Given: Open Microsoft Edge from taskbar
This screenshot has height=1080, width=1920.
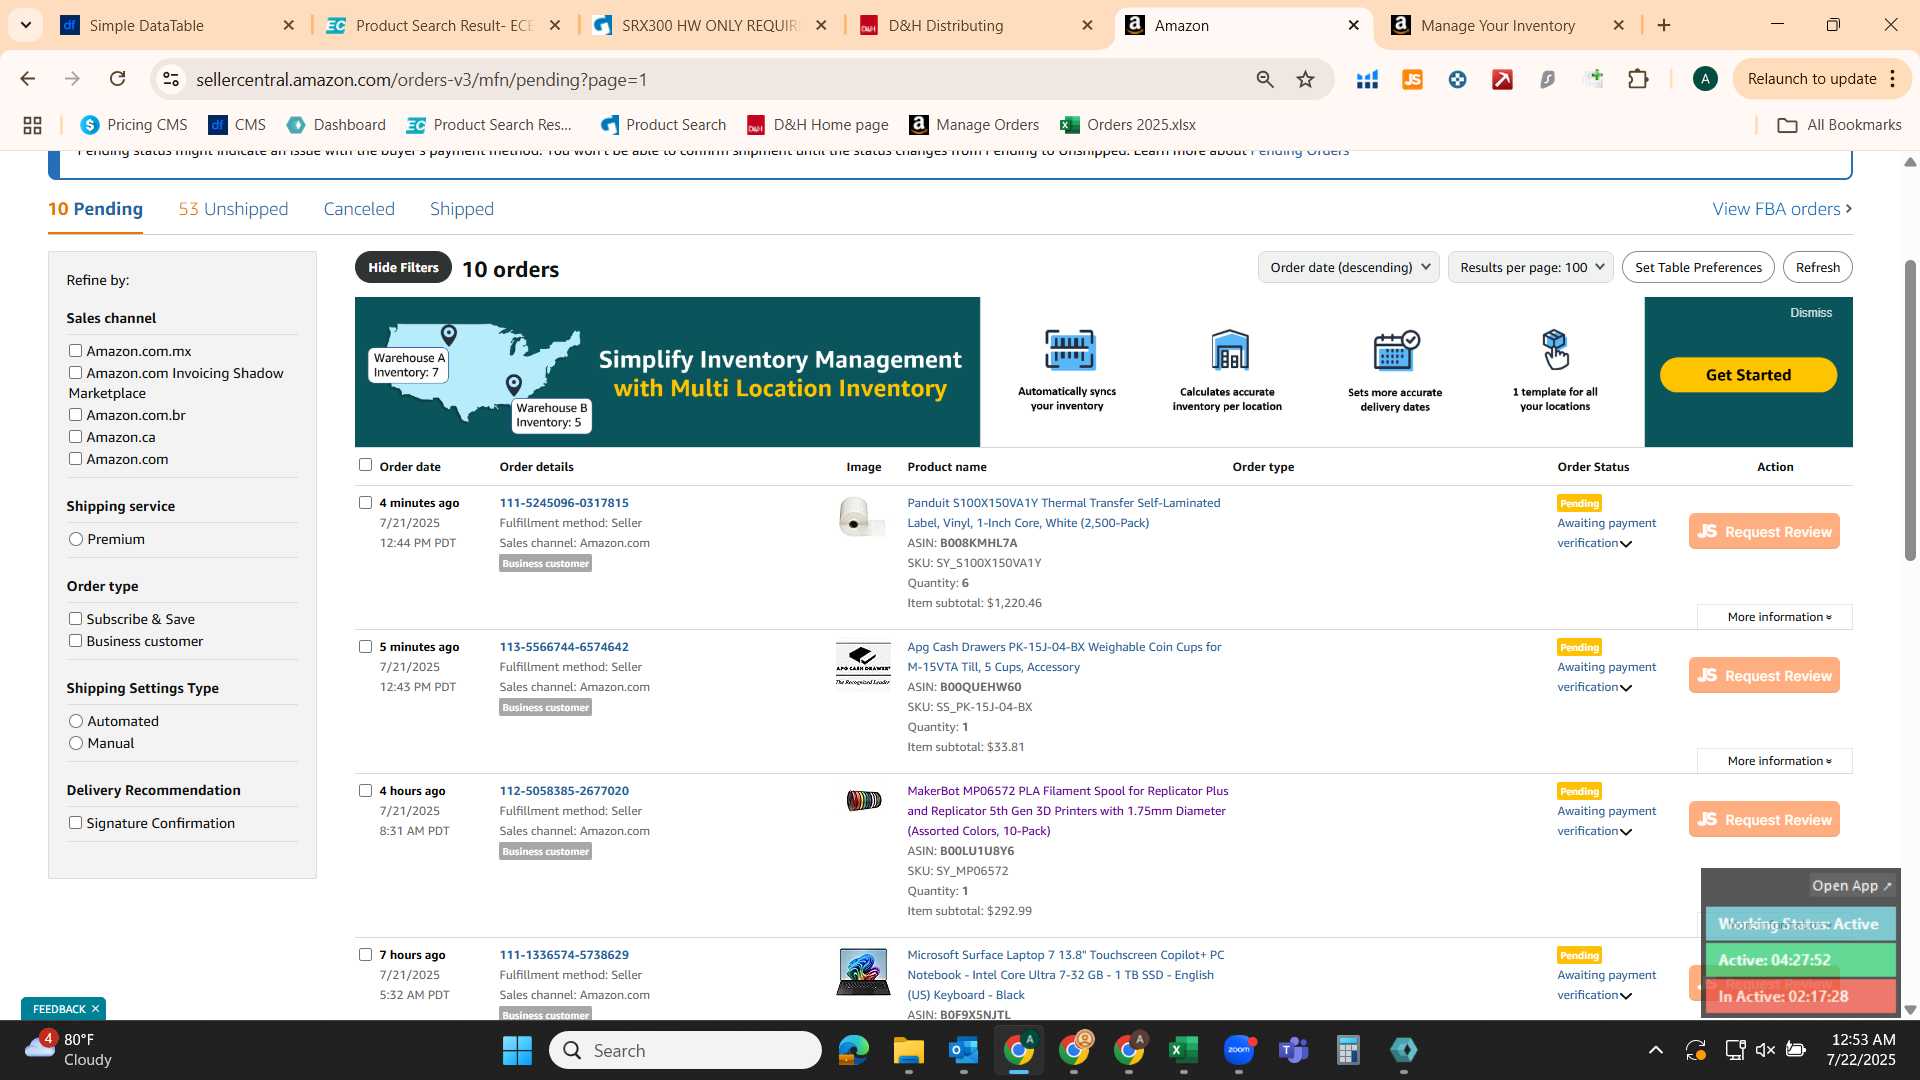Looking at the screenshot, I should tap(853, 1050).
